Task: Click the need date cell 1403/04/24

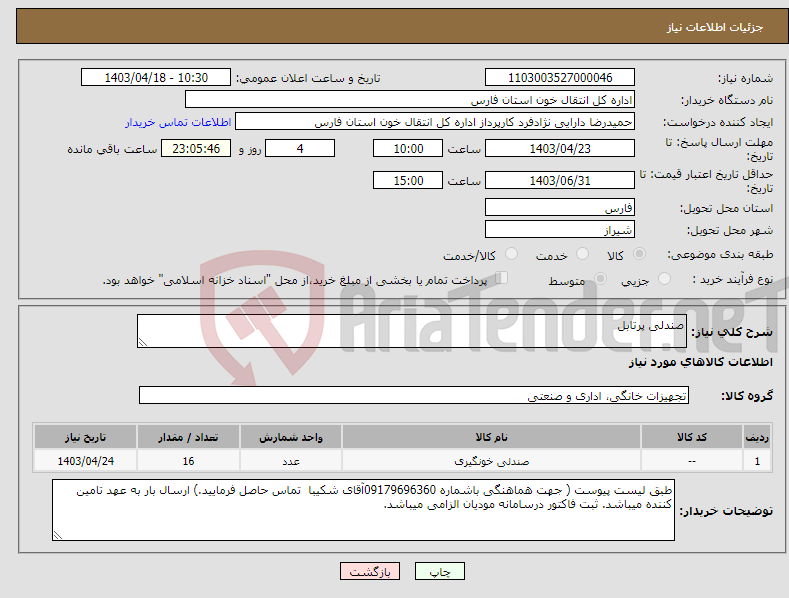Action: coord(85,461)
